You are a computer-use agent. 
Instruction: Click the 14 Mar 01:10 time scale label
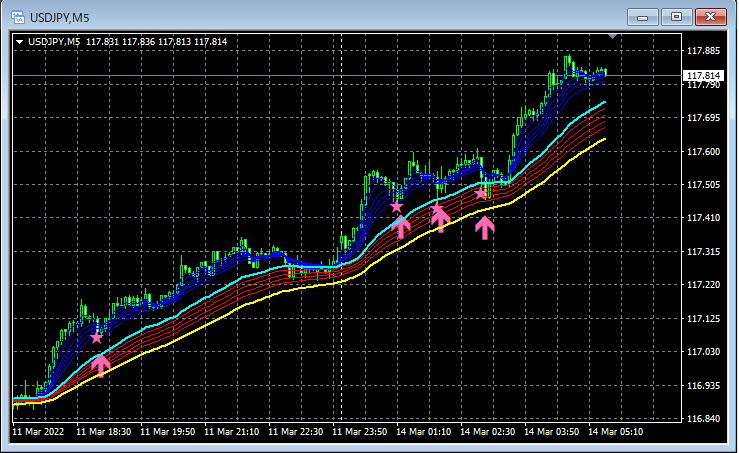424,431
